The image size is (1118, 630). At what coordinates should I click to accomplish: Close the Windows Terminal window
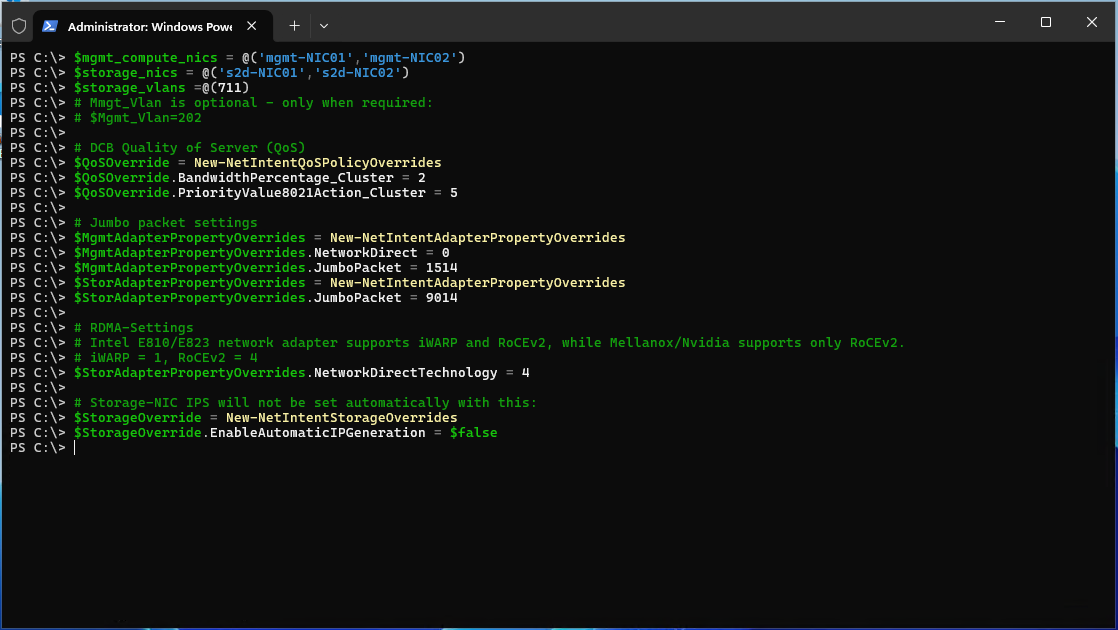pos(1091,22)
